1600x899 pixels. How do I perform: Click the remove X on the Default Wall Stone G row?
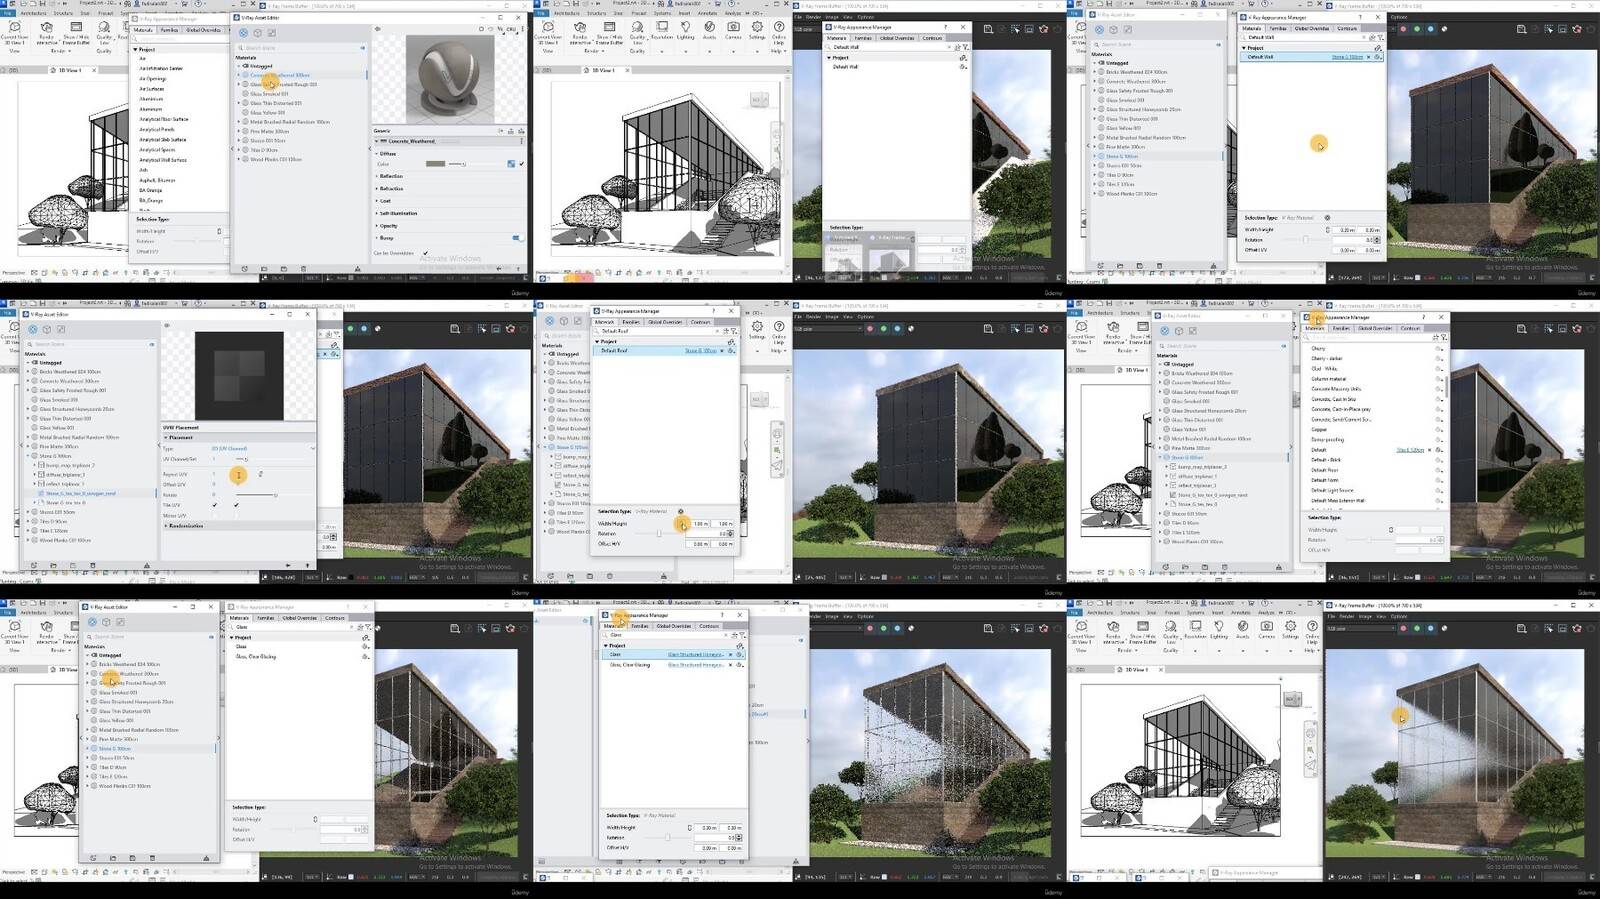pos(1369,57)
